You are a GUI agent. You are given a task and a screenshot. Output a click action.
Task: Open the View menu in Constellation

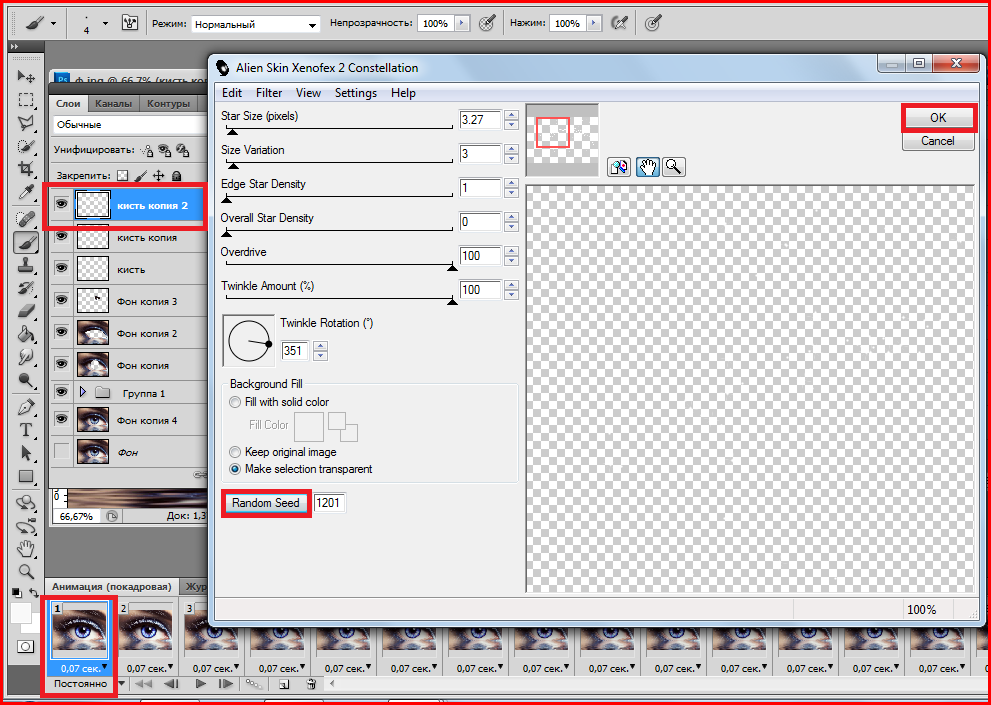tap(308, 93)
